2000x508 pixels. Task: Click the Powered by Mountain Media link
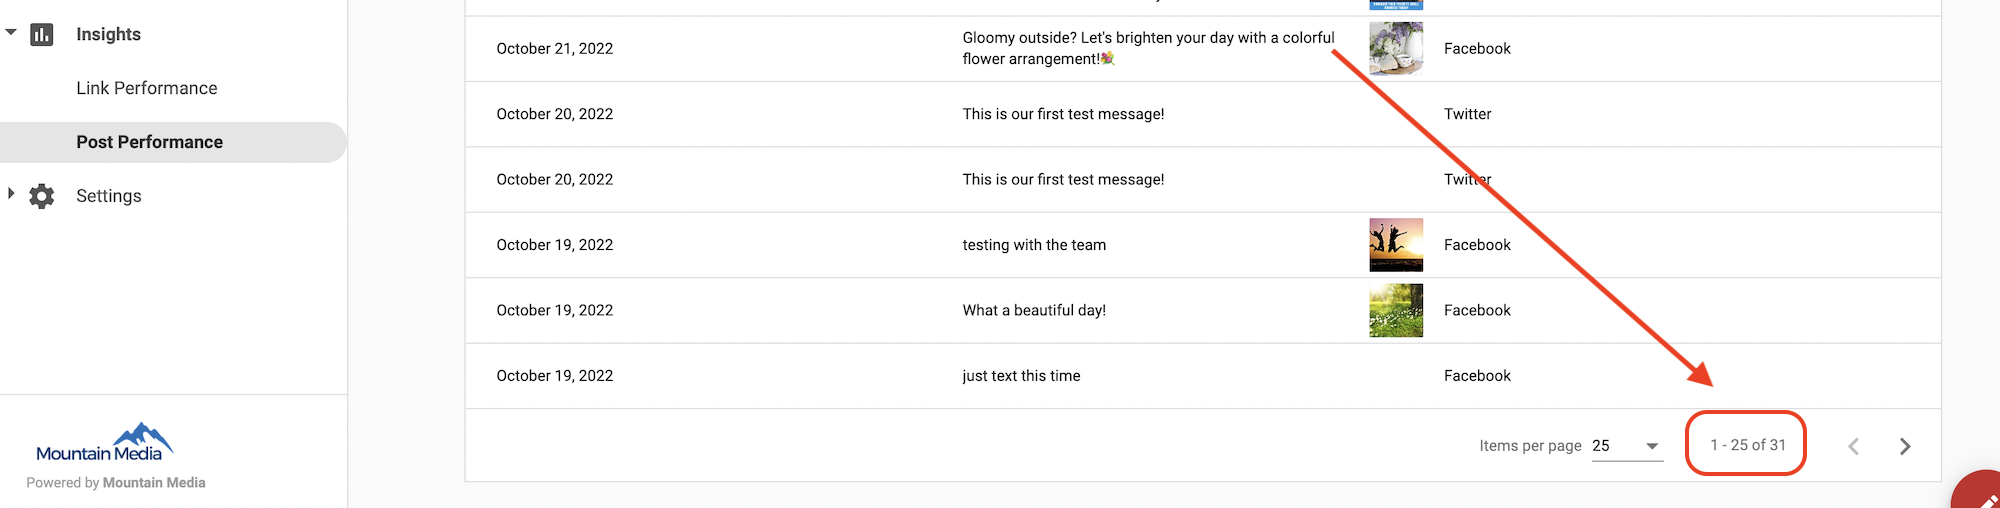click(x=116, y=483)
